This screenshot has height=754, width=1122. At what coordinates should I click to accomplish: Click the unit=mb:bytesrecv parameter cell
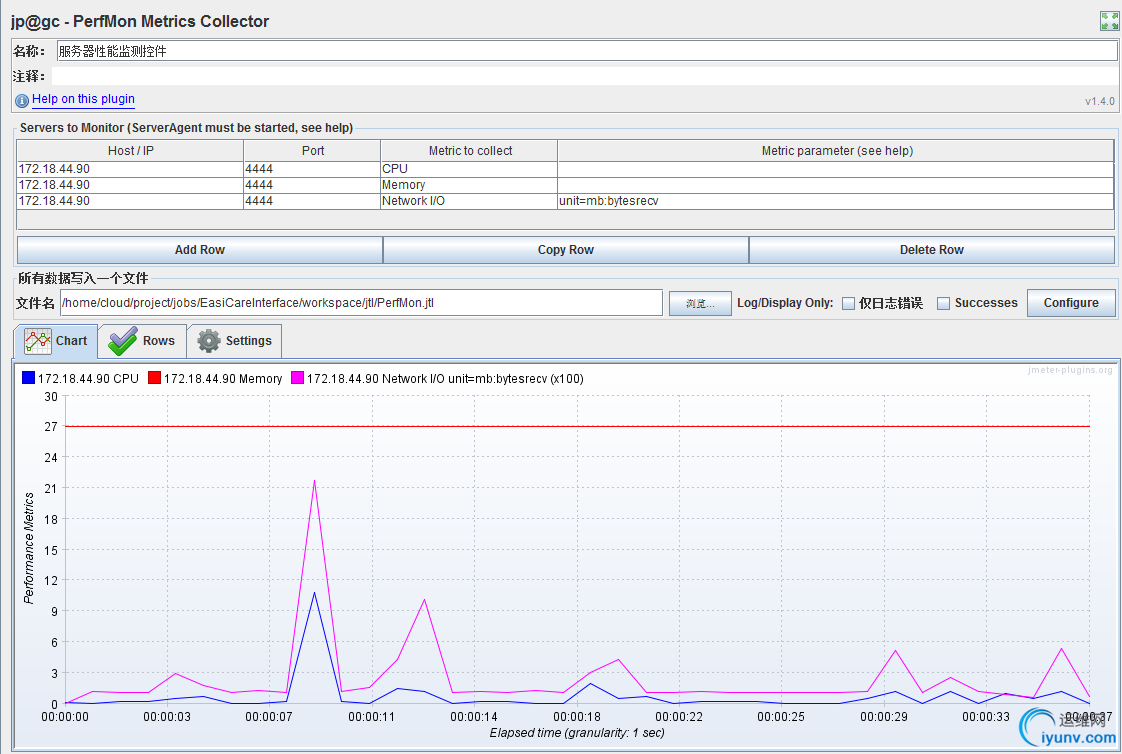click(x=836, y=201)
